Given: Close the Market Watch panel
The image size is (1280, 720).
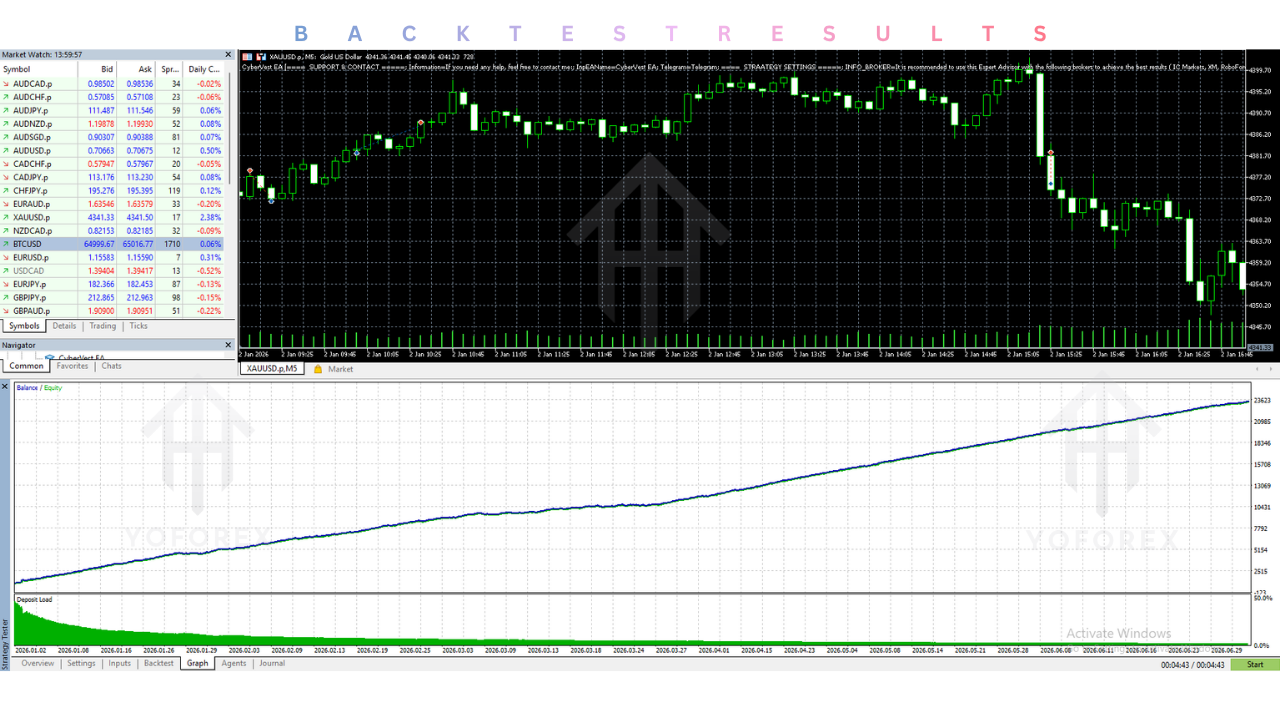Looking at the screenshot, I should click(228, 55).
